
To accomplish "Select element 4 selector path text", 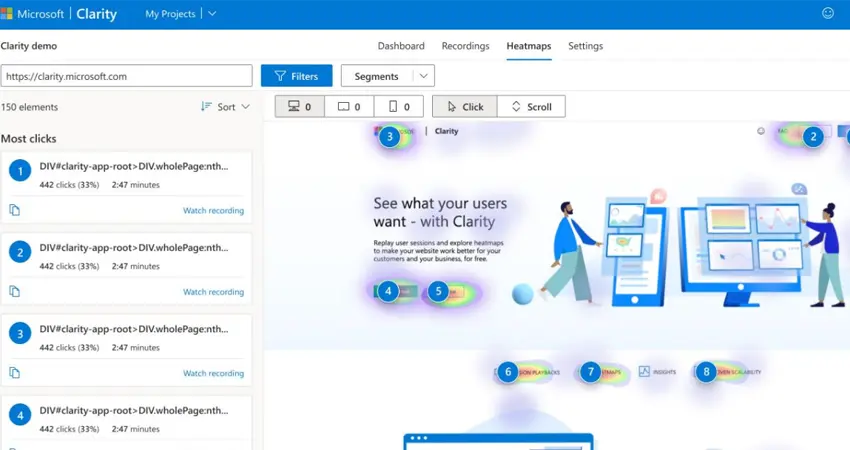I will [134, 410].
